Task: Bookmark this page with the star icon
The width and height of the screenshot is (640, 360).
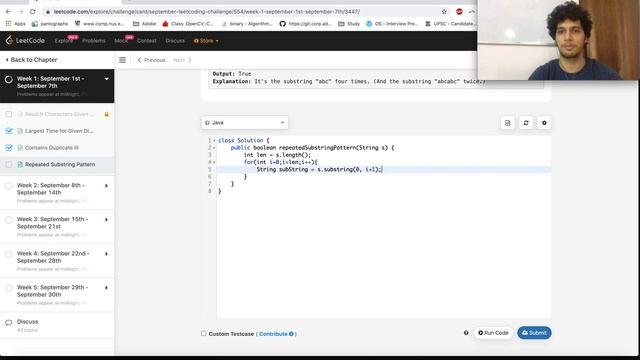Action: (x=444, y=12)
